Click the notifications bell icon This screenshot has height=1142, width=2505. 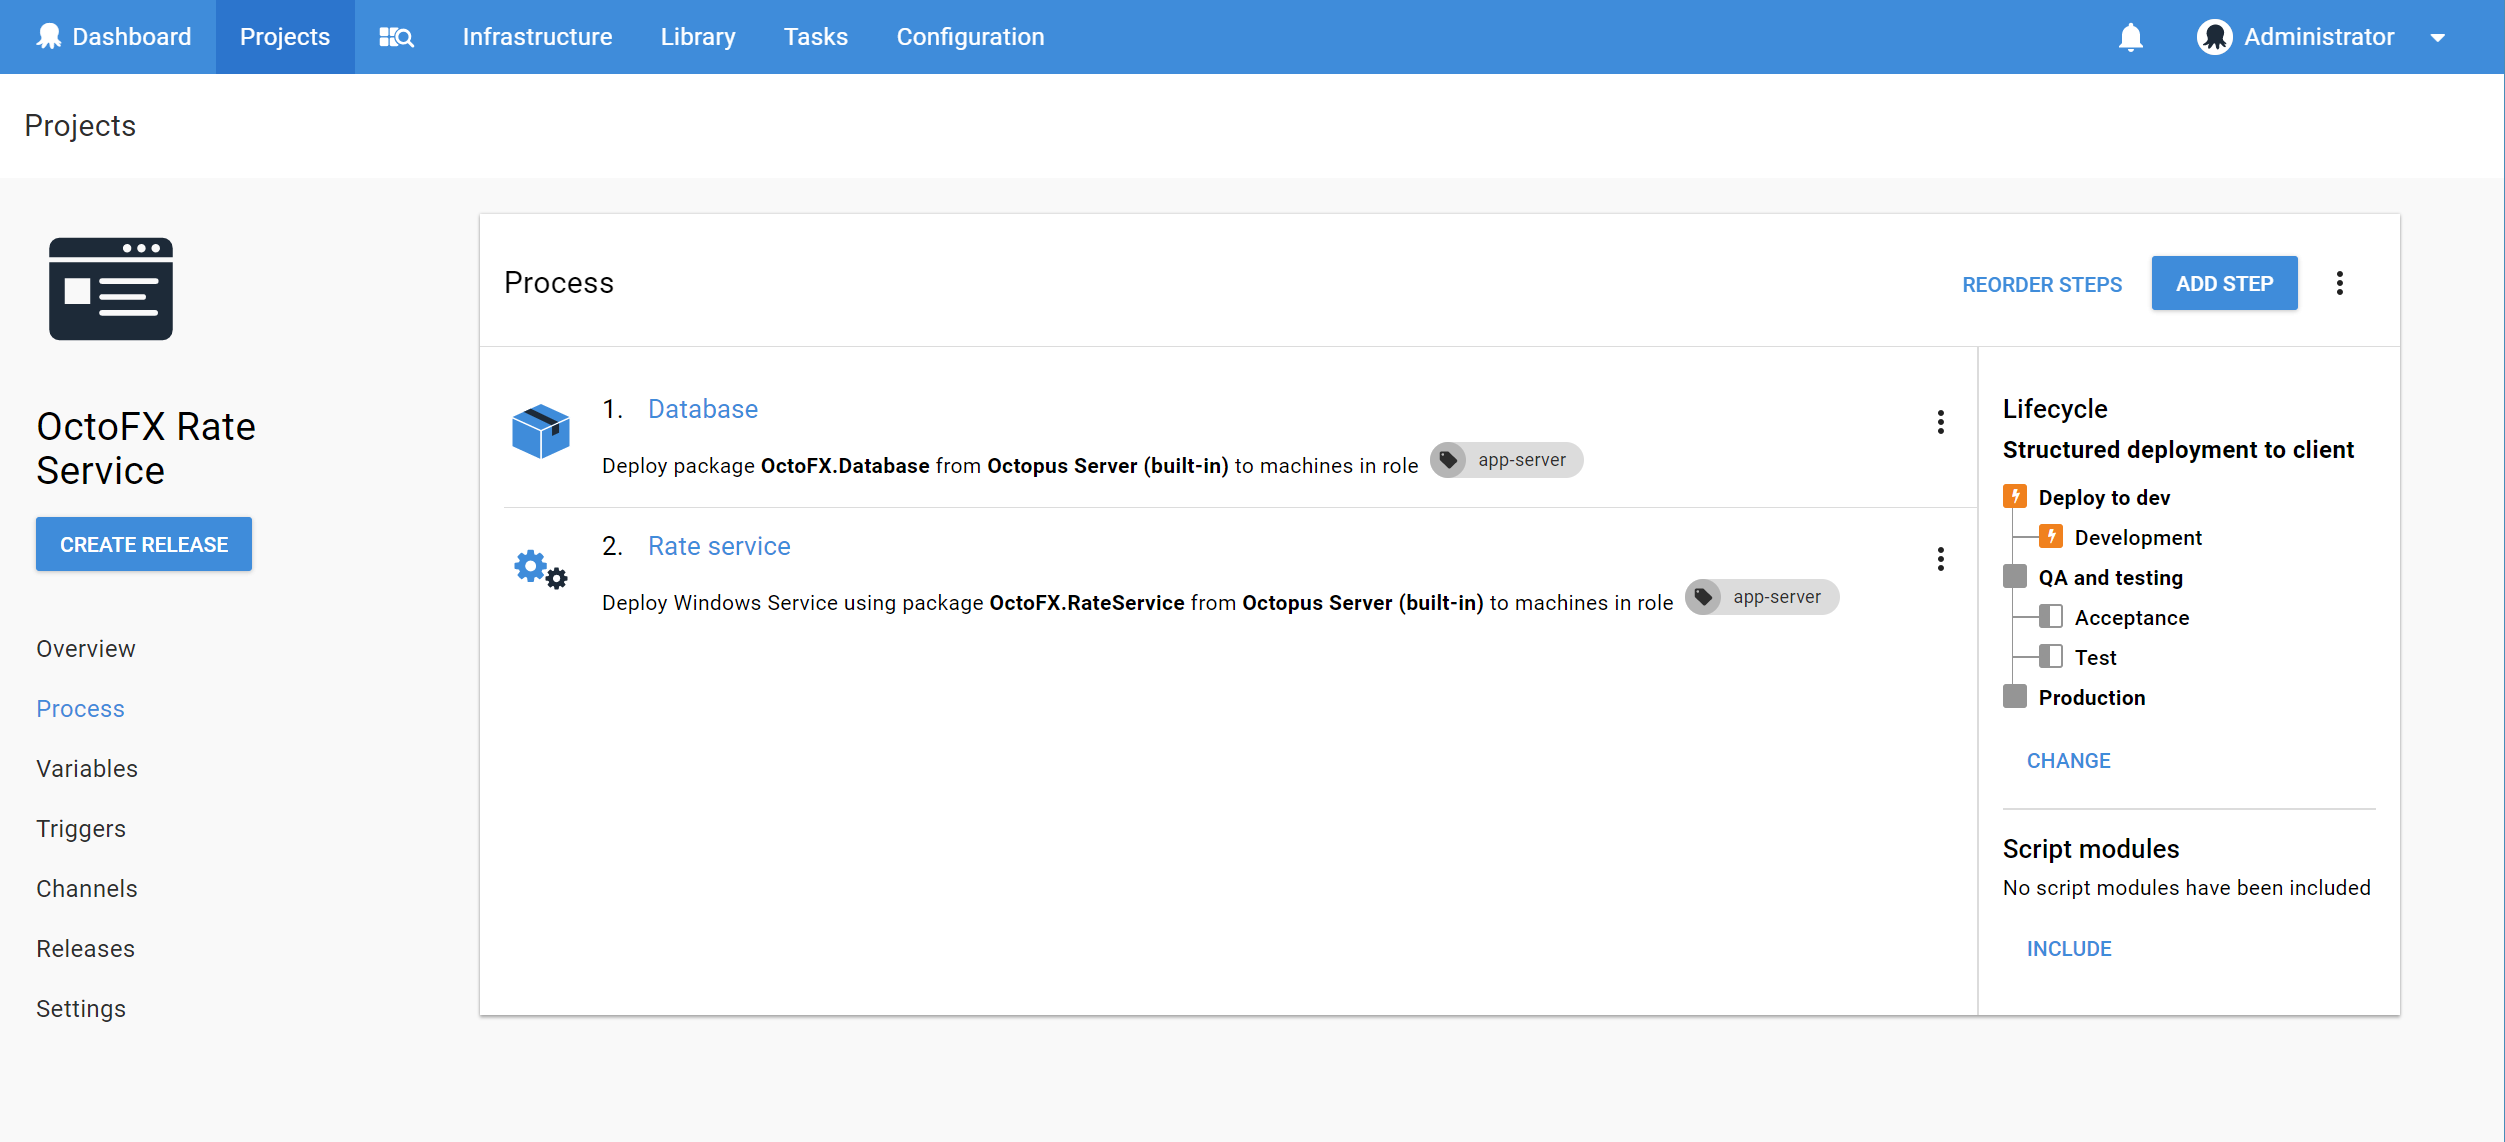coord(2130,37)
